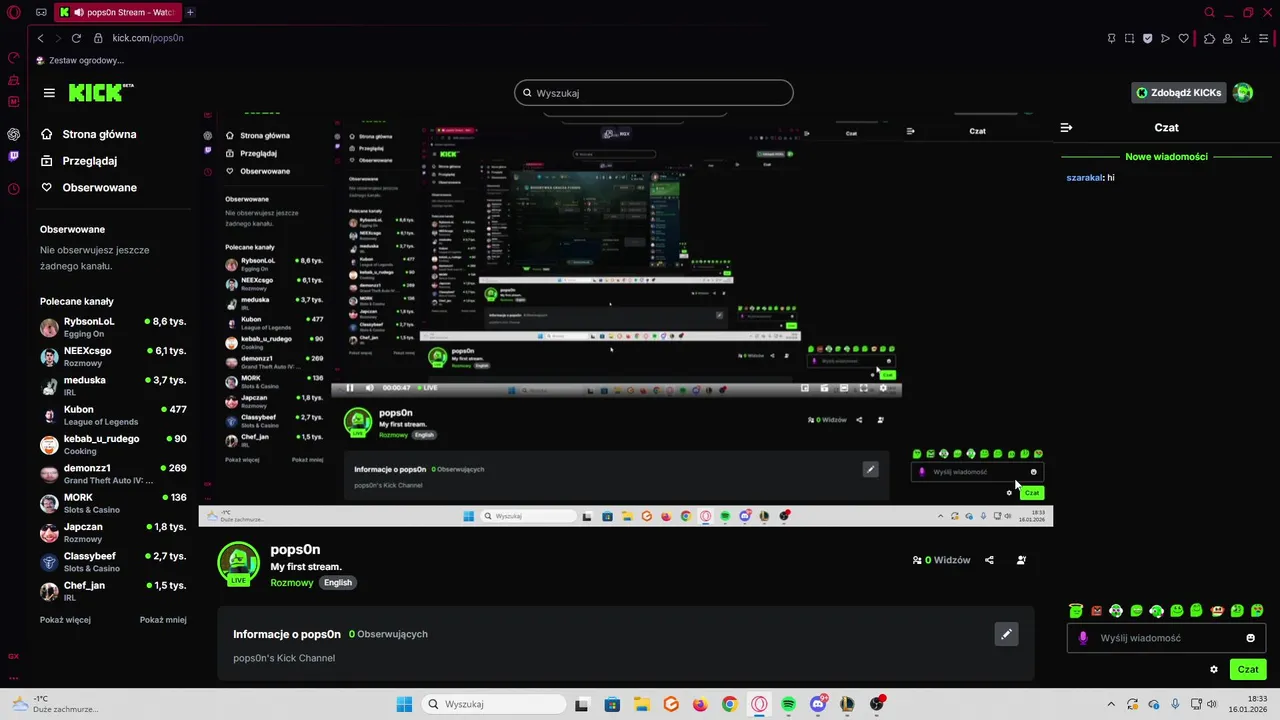
Task: Open the taskbar weather widget
Action: [x=55, y=704]
